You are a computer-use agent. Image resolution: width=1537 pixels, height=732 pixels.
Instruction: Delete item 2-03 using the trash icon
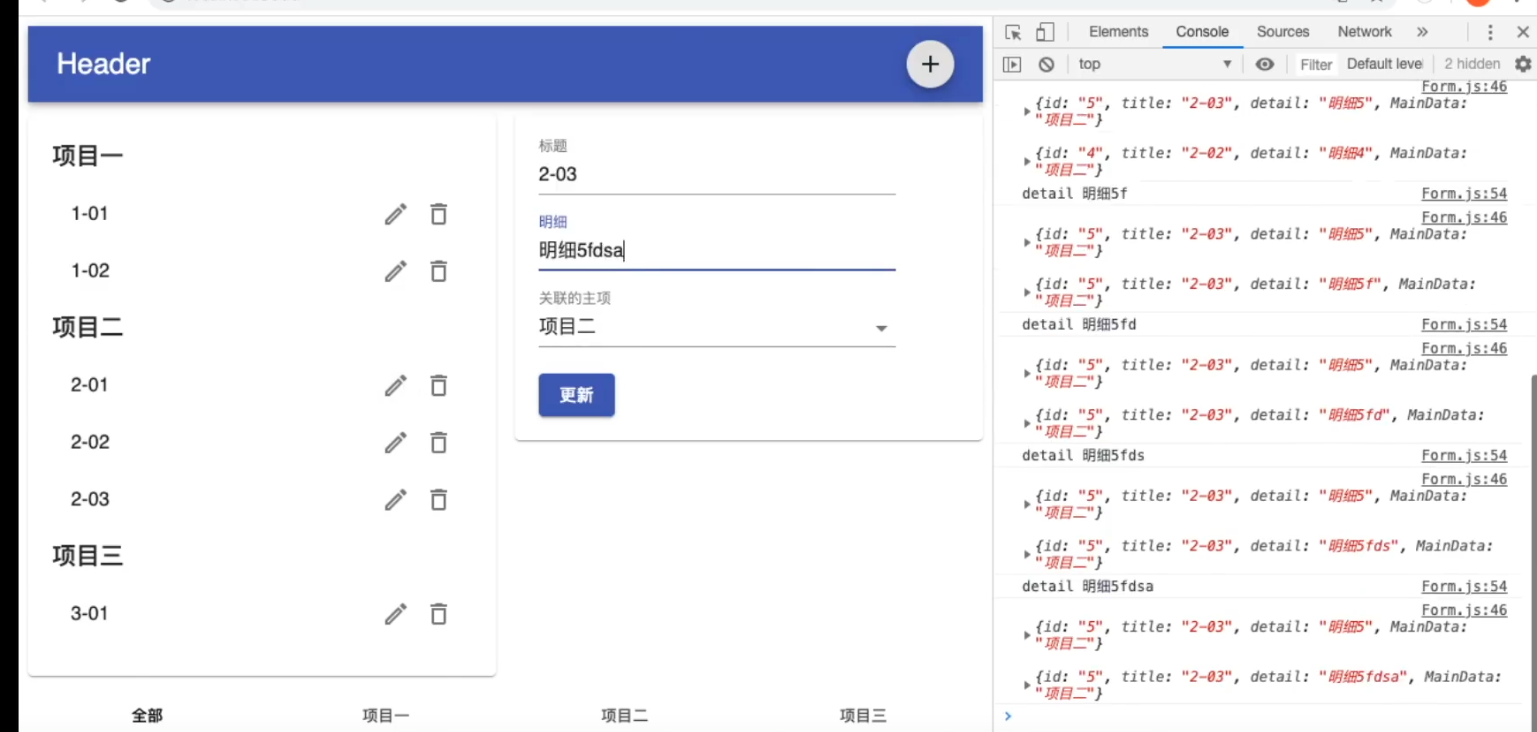pyautogui.click(x=438, y=500)
